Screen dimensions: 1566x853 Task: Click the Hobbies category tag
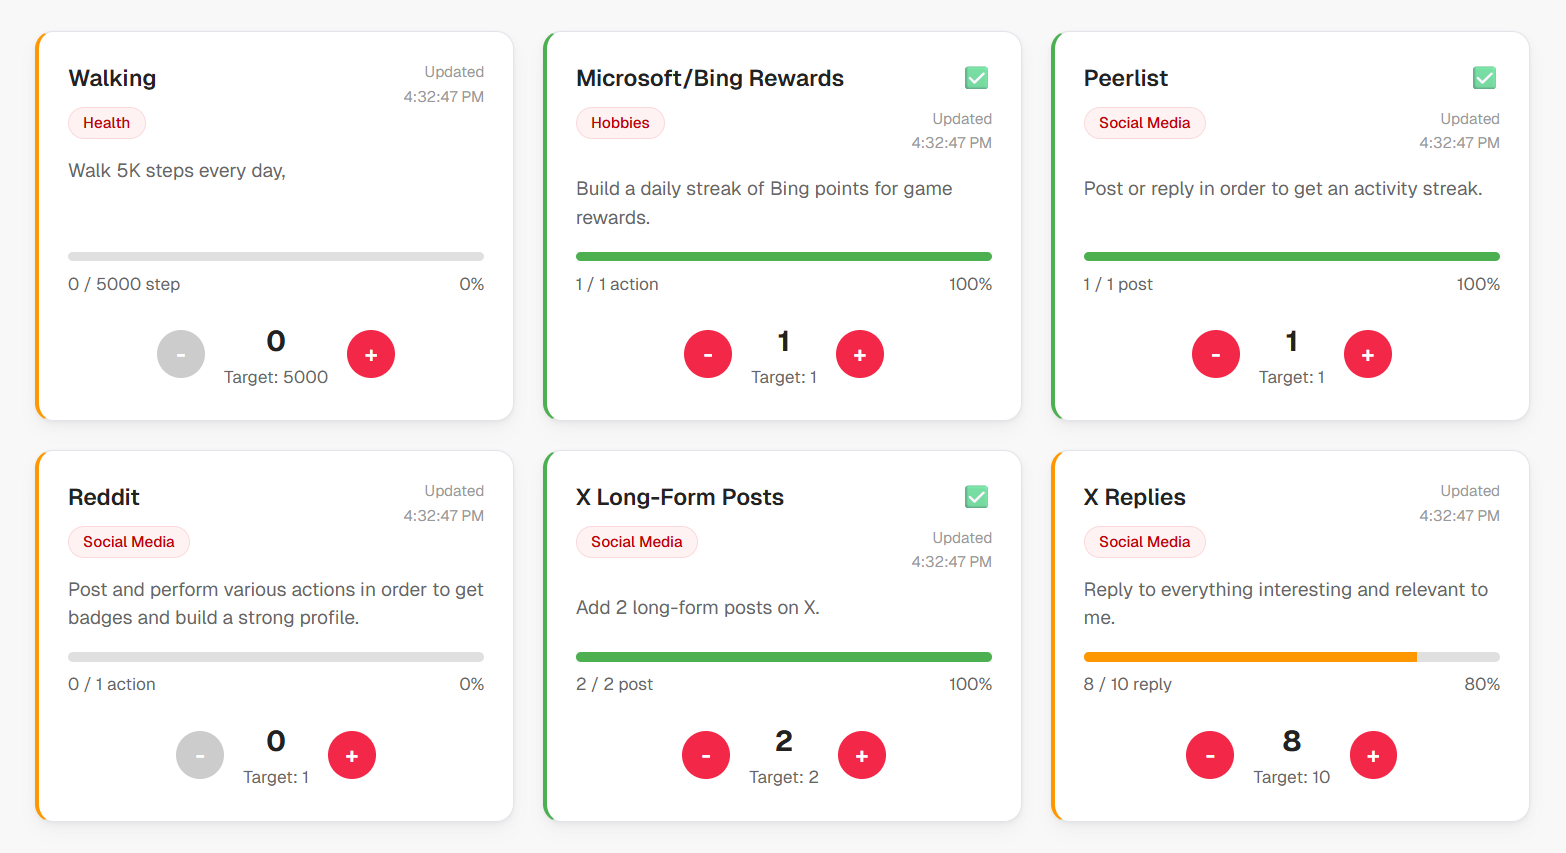pos(620,122)
